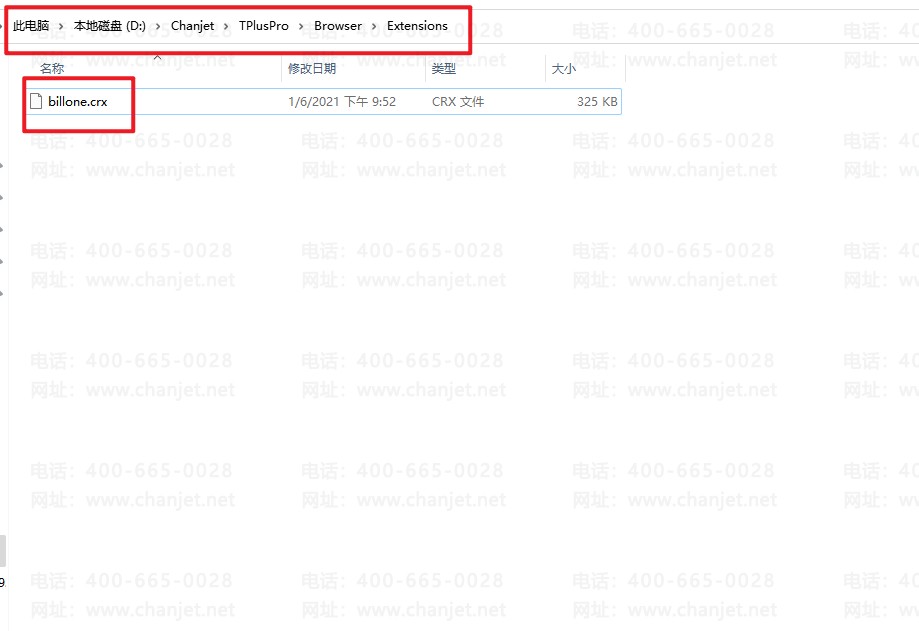Sort files by 修改日期 column header
Screen dimensions: 919x631
[x=312, y=69]
